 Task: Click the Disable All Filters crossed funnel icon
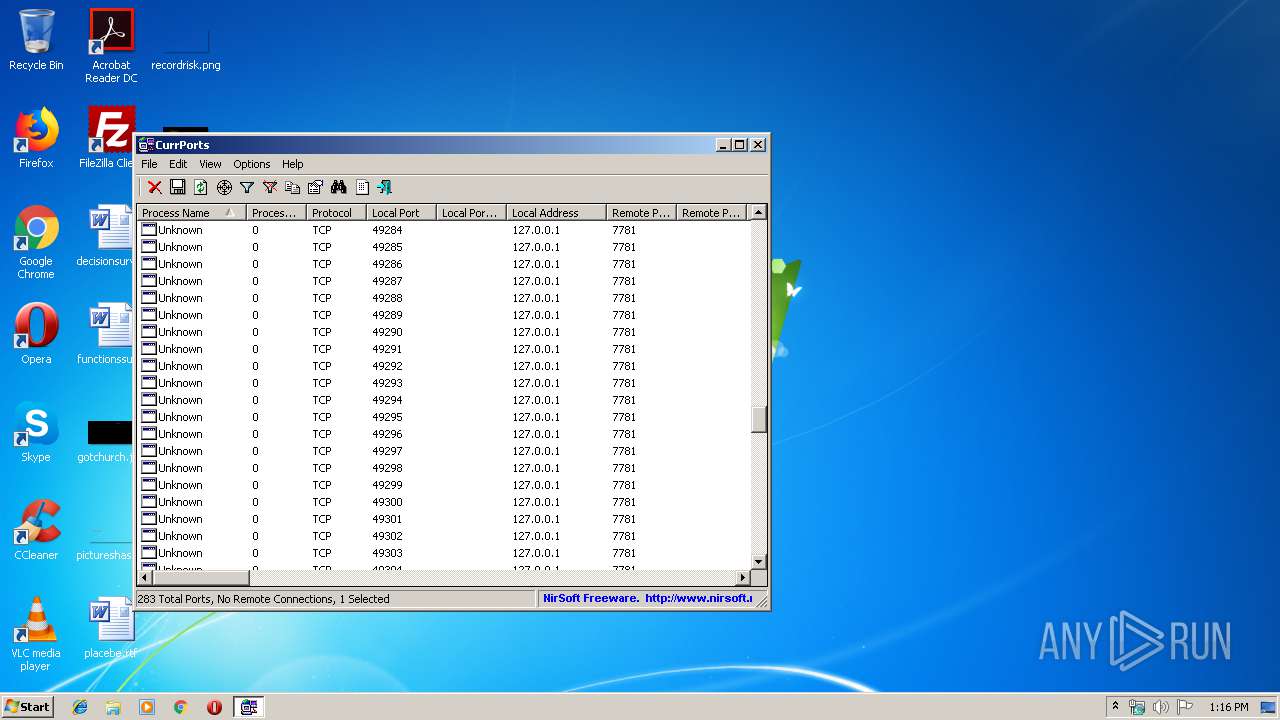pos(270,187)
